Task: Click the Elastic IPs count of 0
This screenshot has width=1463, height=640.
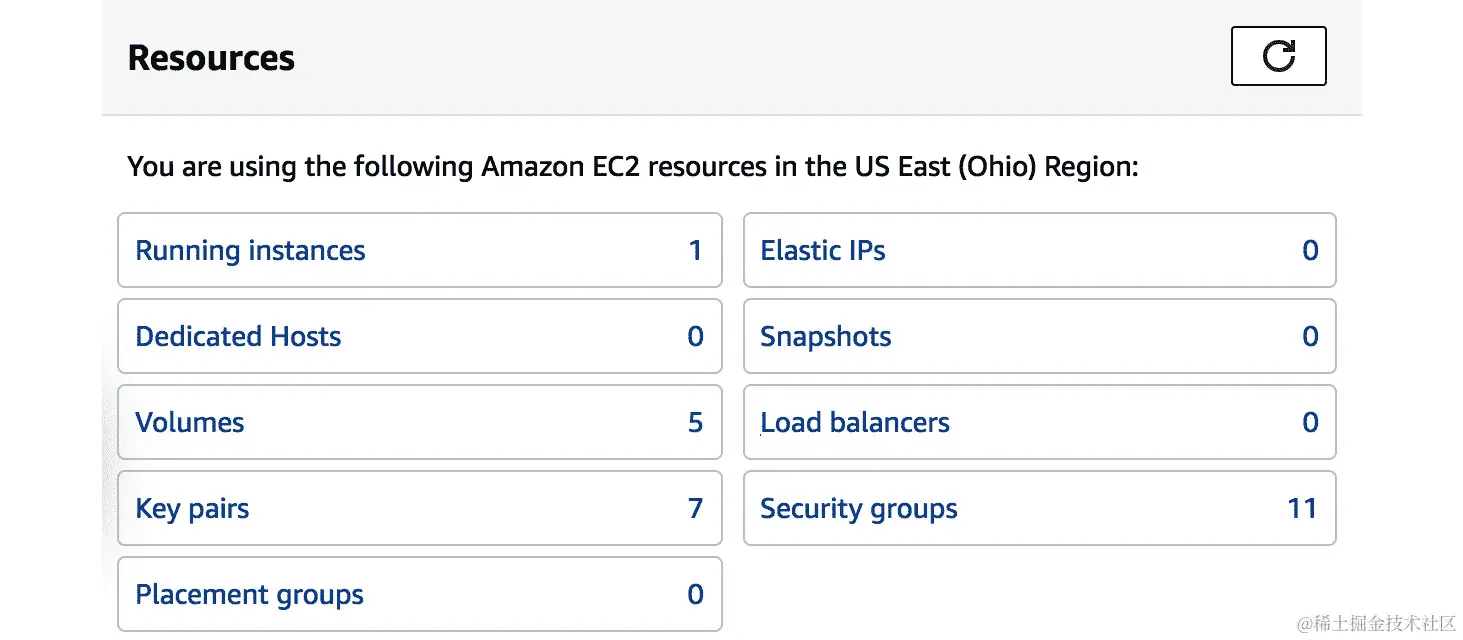Action: coord(1310,250)
